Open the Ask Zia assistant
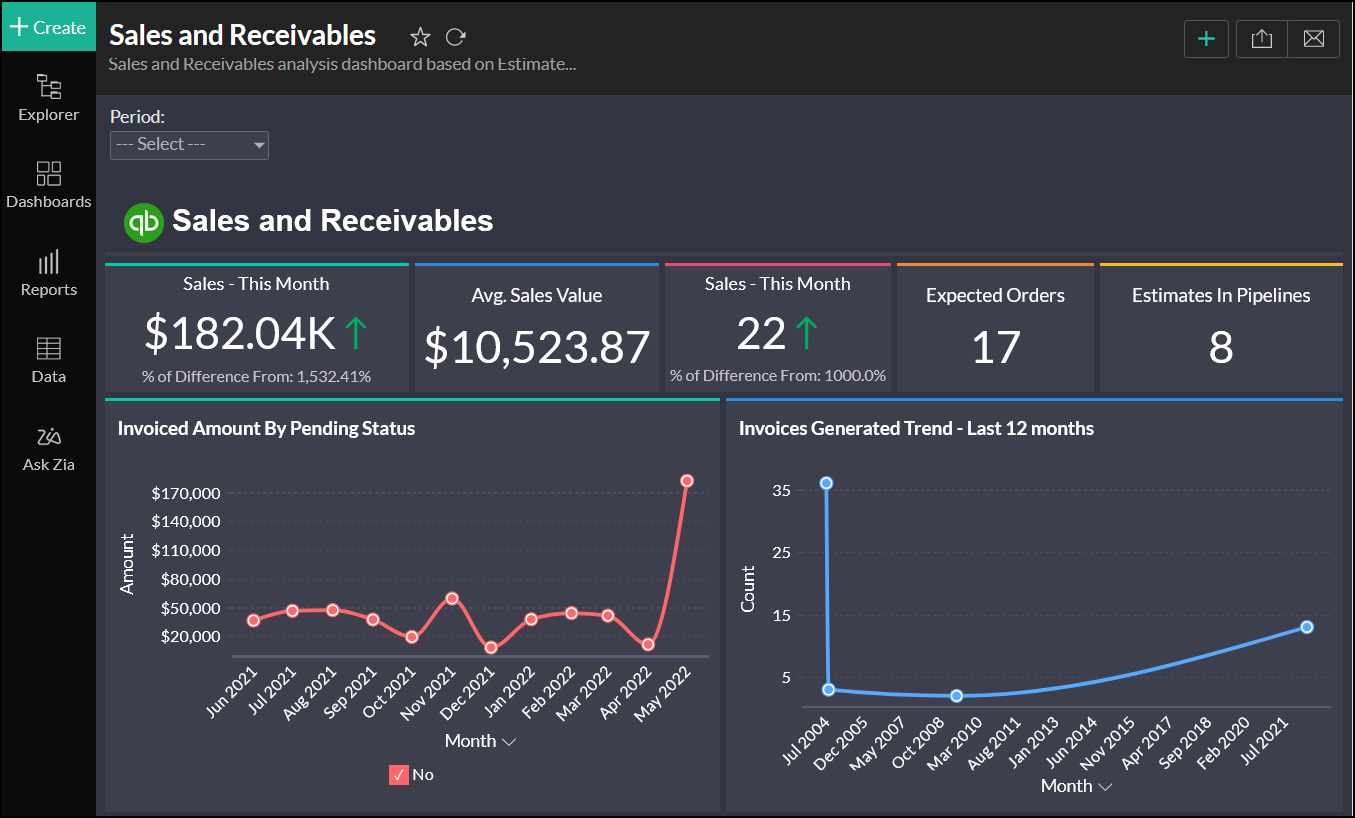The width and height of the screenshot is (1355, 818). (x=48, y=438)
